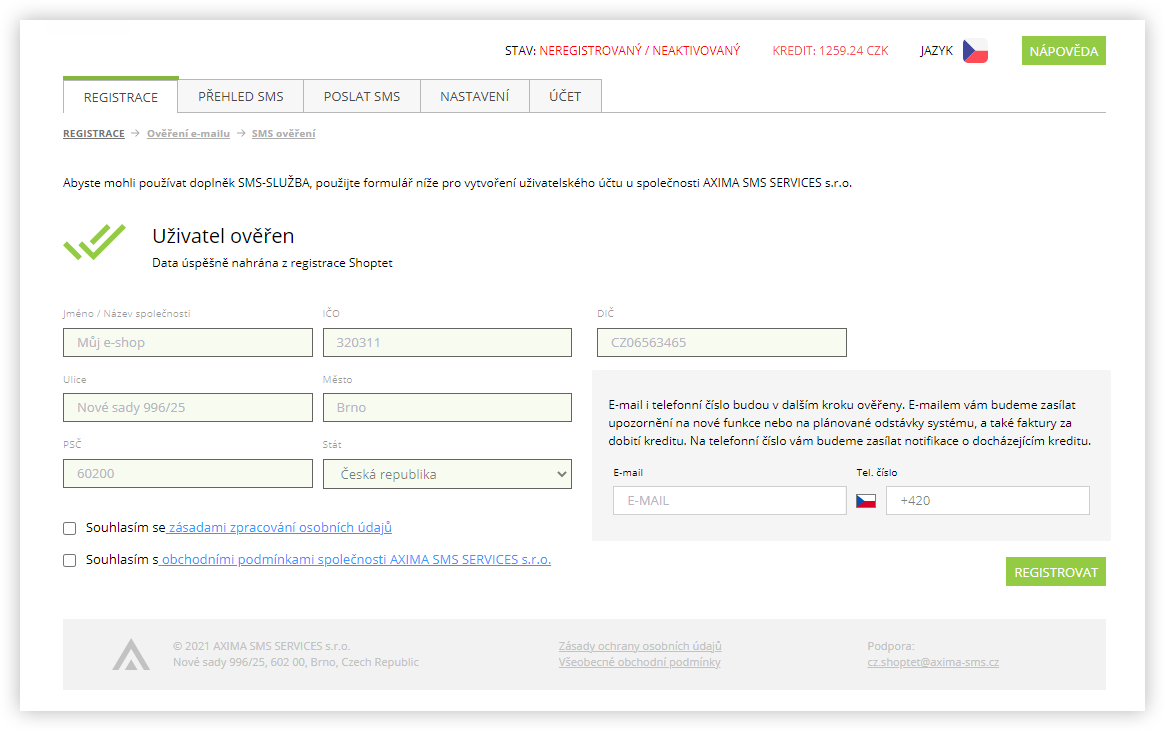
Task: Click the KREDIT: 1259.24 CZK text
Action: [831, 51]
